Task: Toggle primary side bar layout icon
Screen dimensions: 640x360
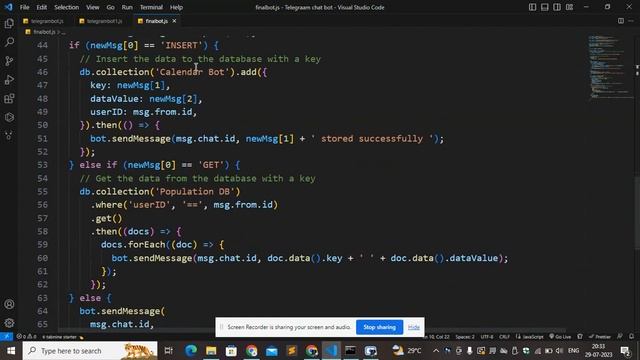Action: (532, 7)
